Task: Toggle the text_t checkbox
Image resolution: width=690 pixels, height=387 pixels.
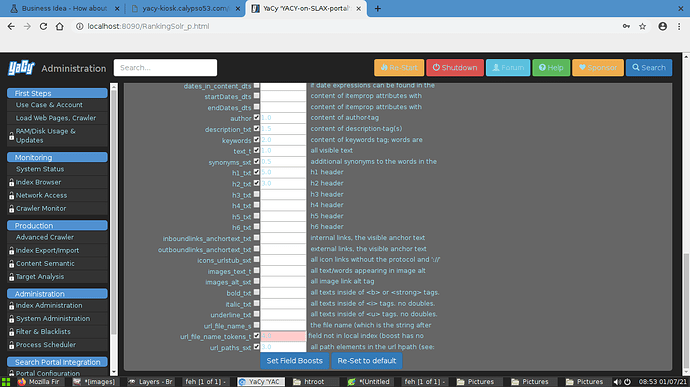Action: pos(257,150)
